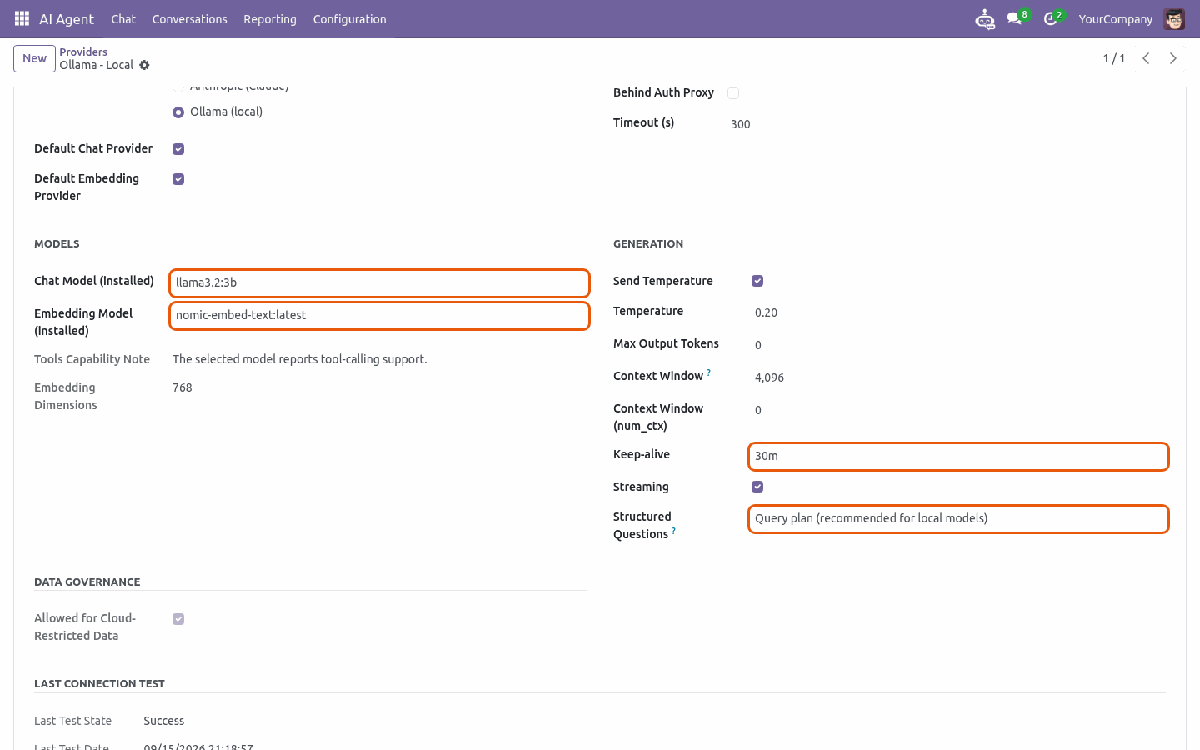This screenshot has height=750, width=1200.
Task: Open the Configuration menu
Action: pyautogui.click(x=349, y=19)
